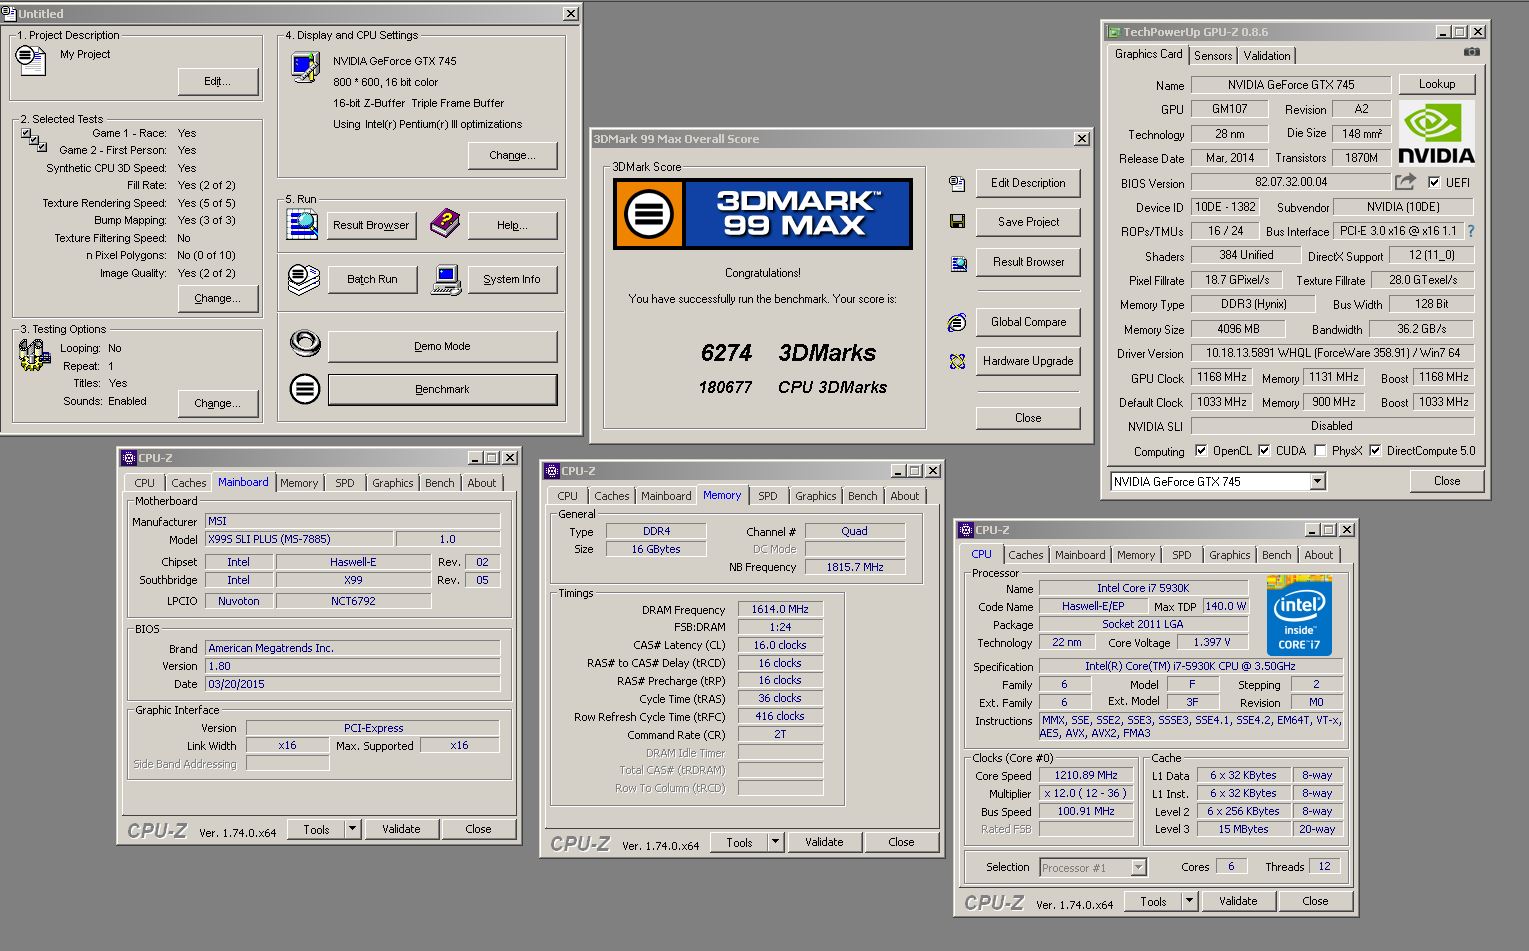Image resolution: width=1529 pixels, height=951 pixels.
Task: Toggle the UEFI checkbox in GPU-Z
Action: pyautogui.click(x=1434, y=183)
